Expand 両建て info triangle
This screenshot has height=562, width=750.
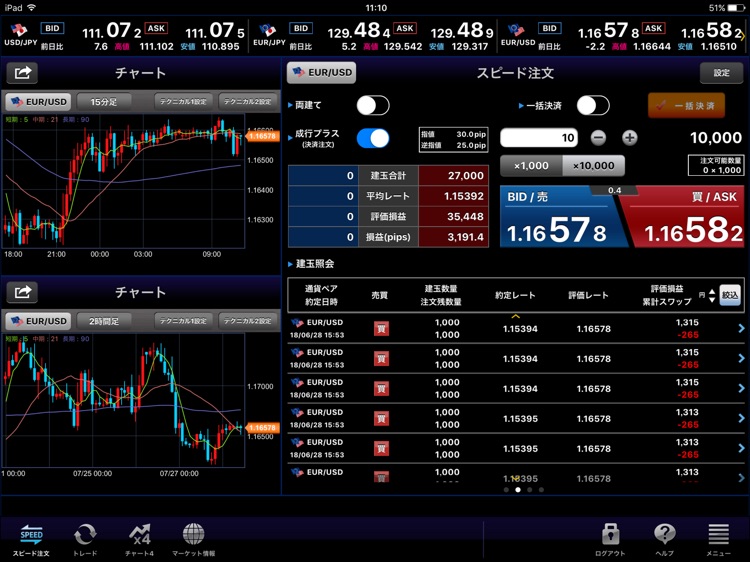[290, 105]
